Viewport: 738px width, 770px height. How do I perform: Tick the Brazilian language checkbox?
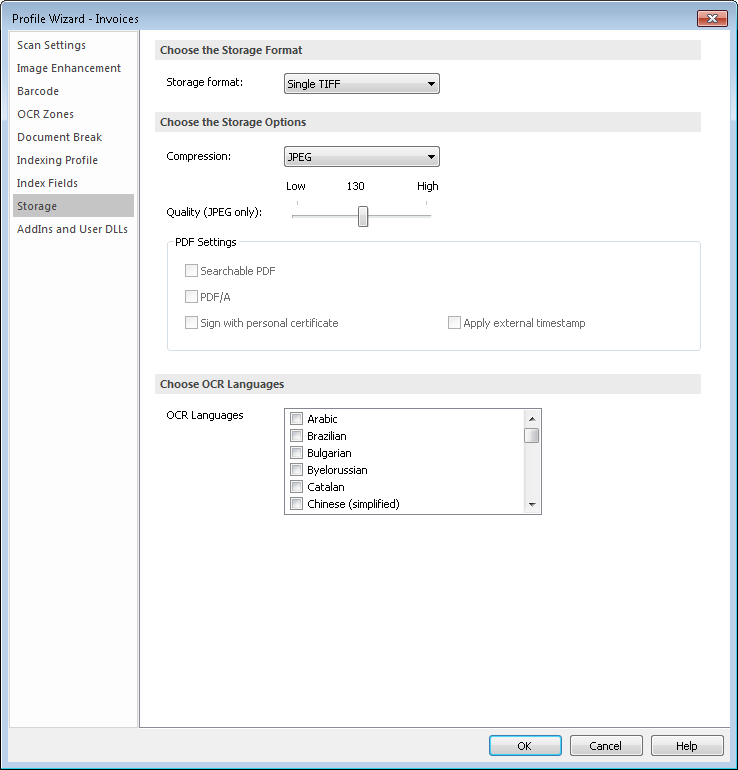[297, 436]
